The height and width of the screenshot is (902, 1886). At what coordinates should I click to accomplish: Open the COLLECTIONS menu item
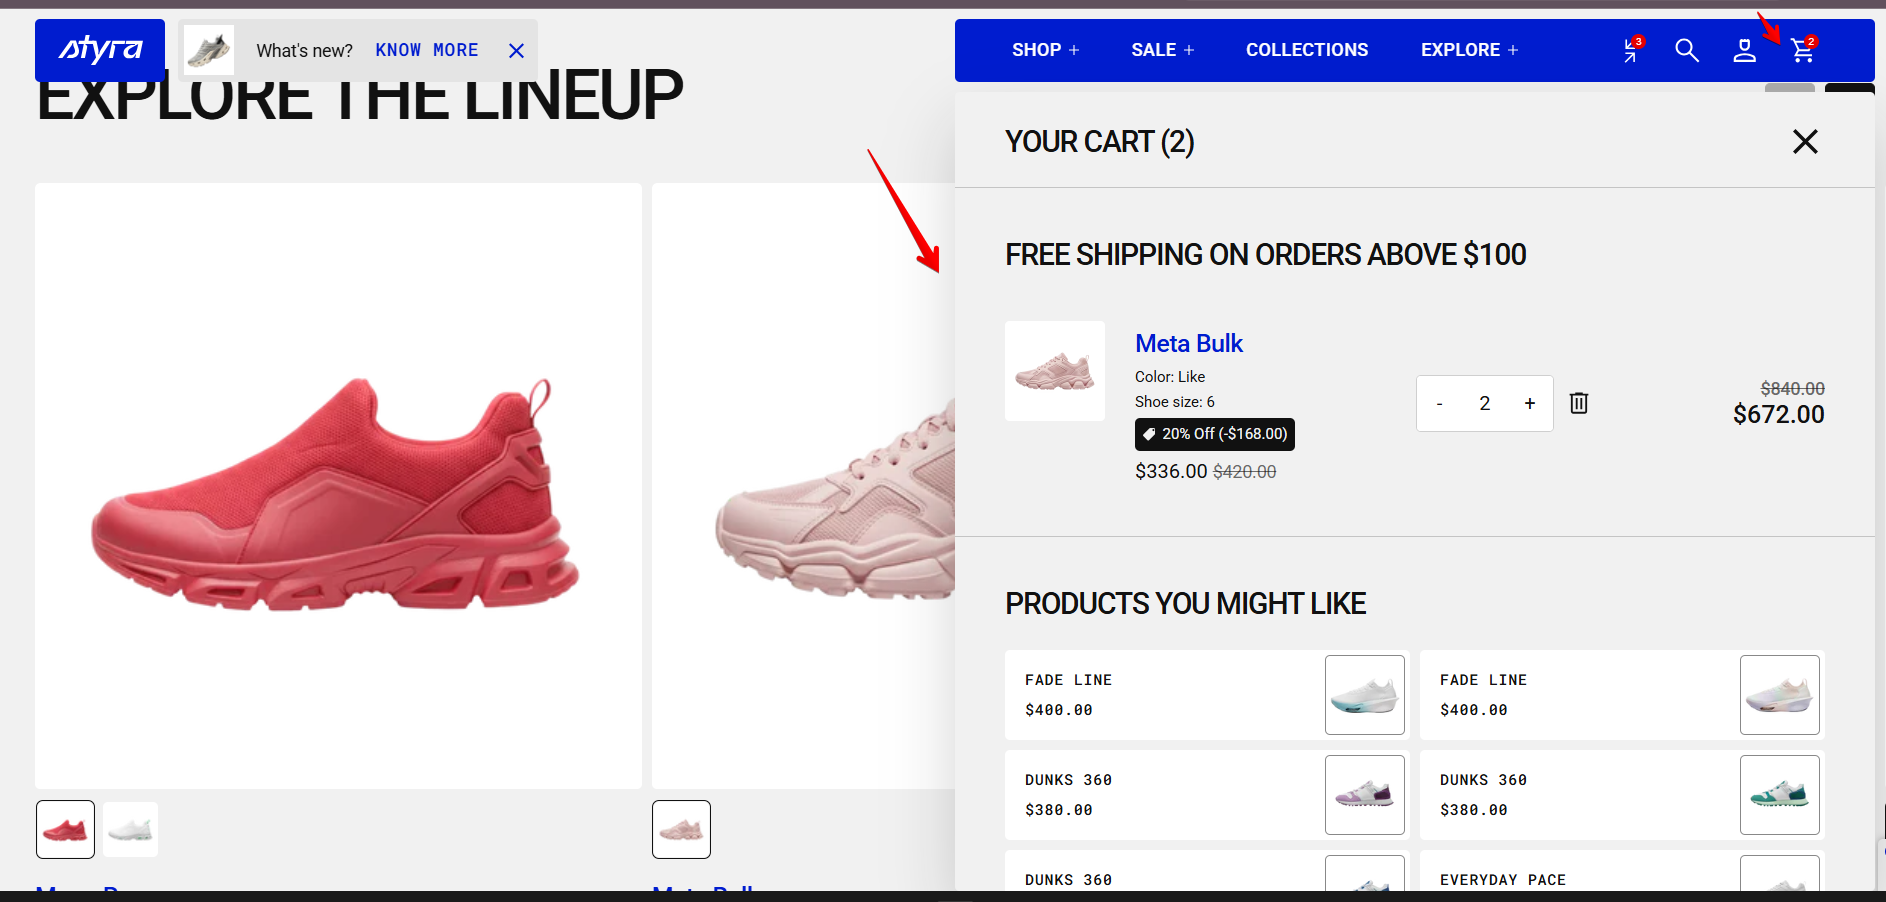tap(1307, 50)
